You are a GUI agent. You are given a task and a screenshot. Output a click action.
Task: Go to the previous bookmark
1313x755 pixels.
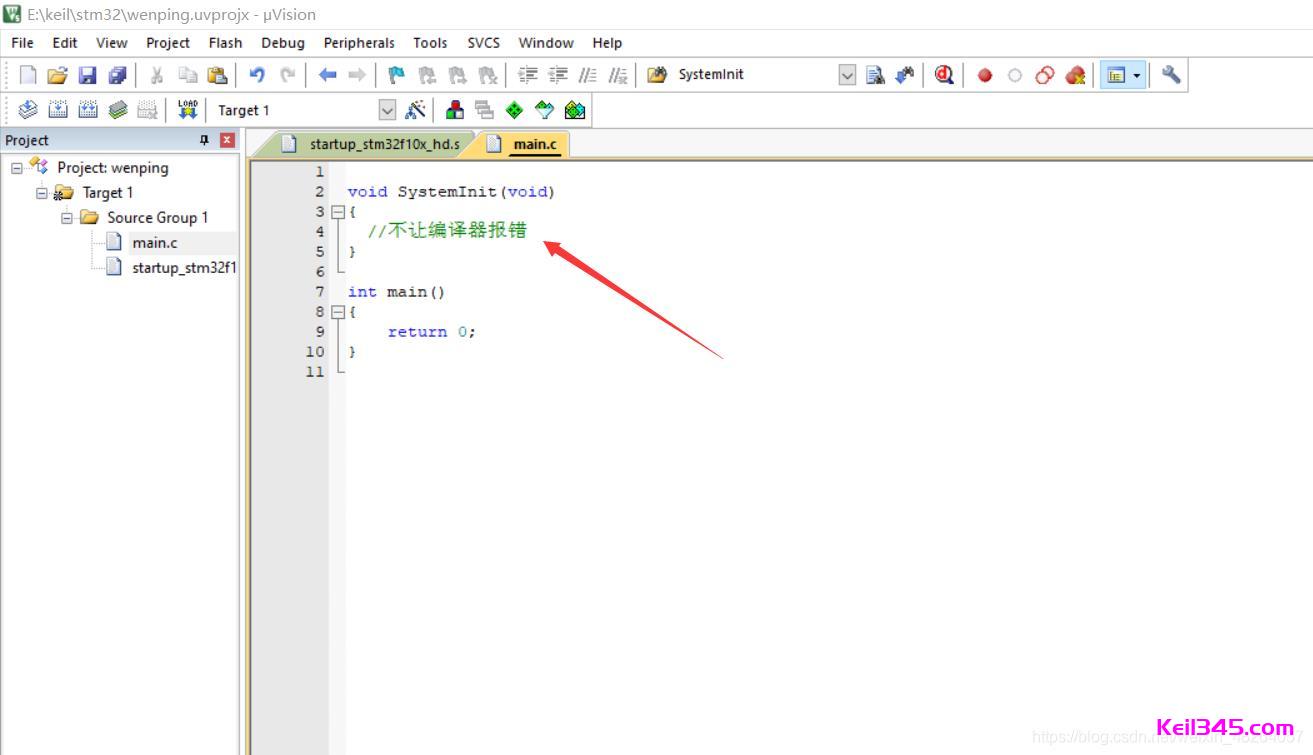pos(427,75)
